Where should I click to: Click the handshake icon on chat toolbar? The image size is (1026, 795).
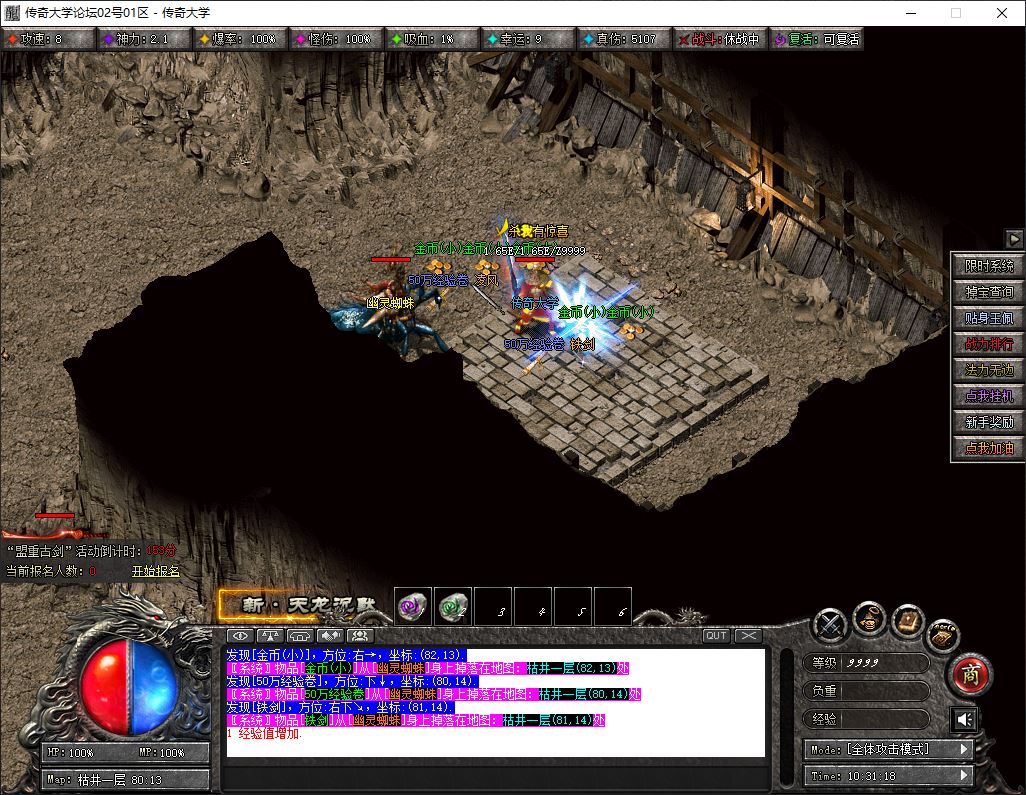[x=330, y=635]
